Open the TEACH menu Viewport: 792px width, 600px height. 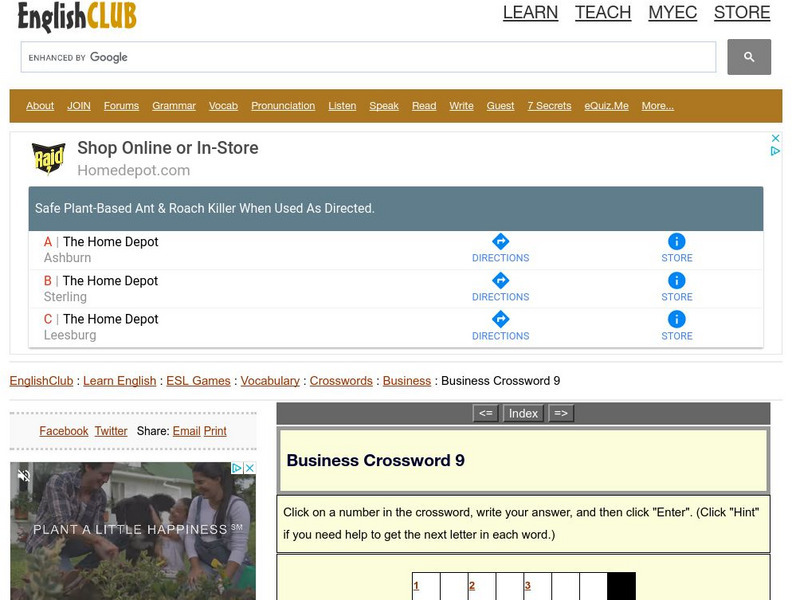point(603,12)
